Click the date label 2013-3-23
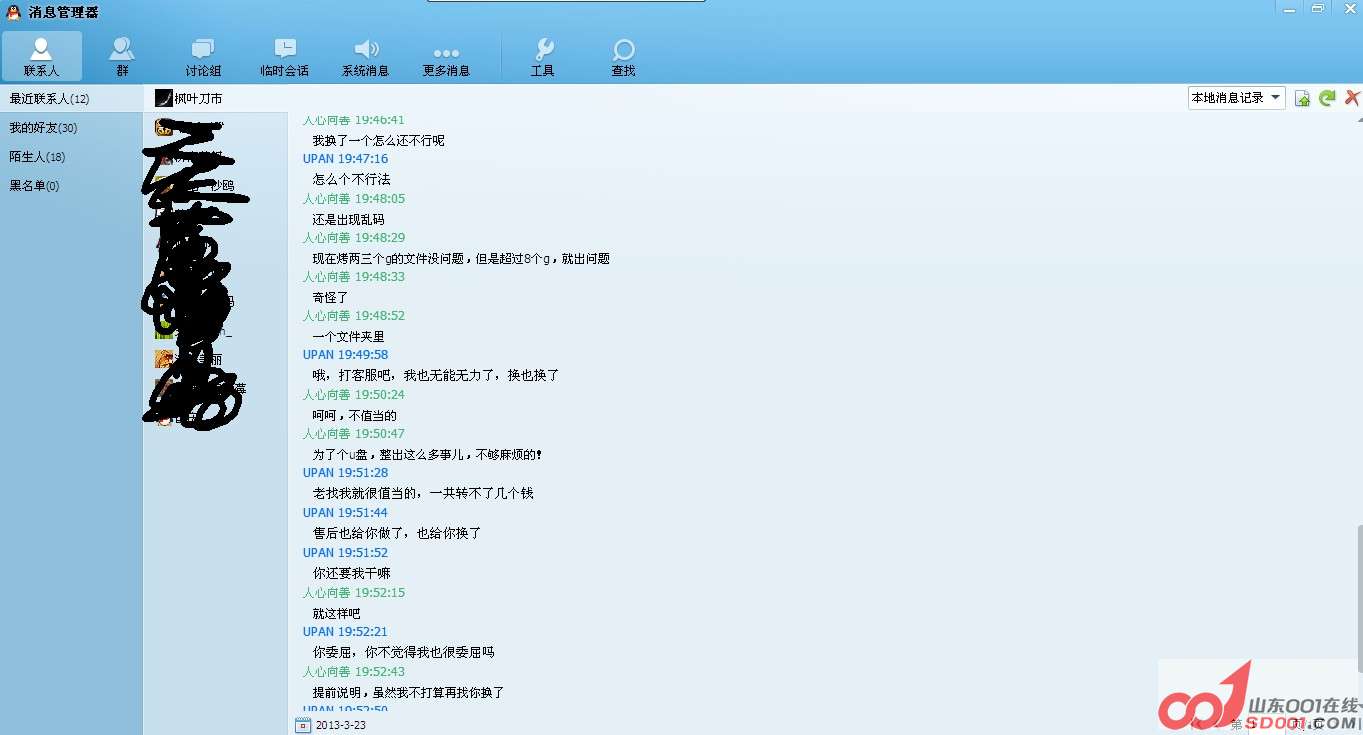The image size is (1363, 735). pos(340,725)
